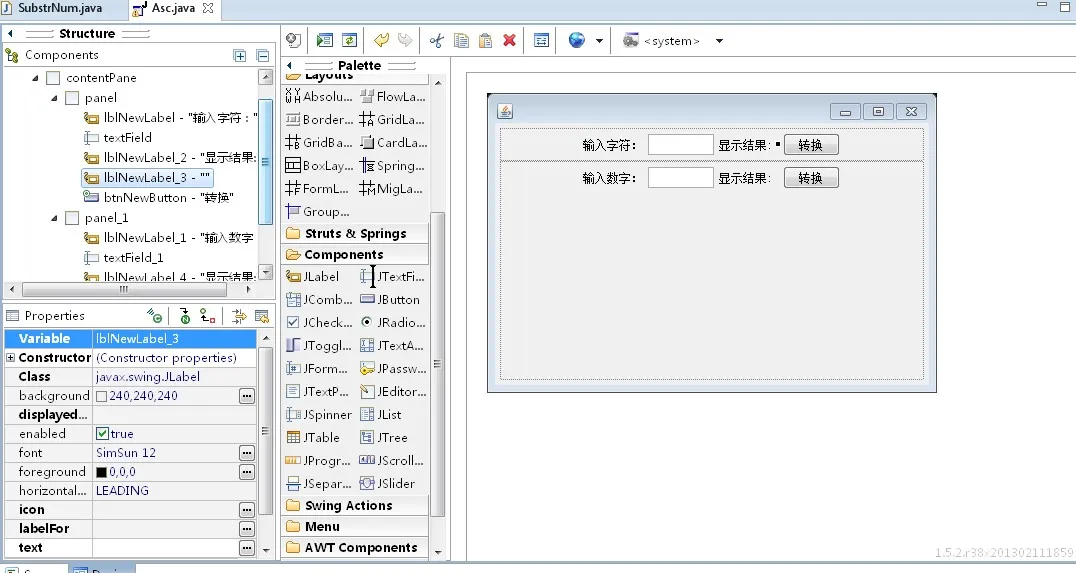Select JRadioButton component in palette

[x=391, y=322]
